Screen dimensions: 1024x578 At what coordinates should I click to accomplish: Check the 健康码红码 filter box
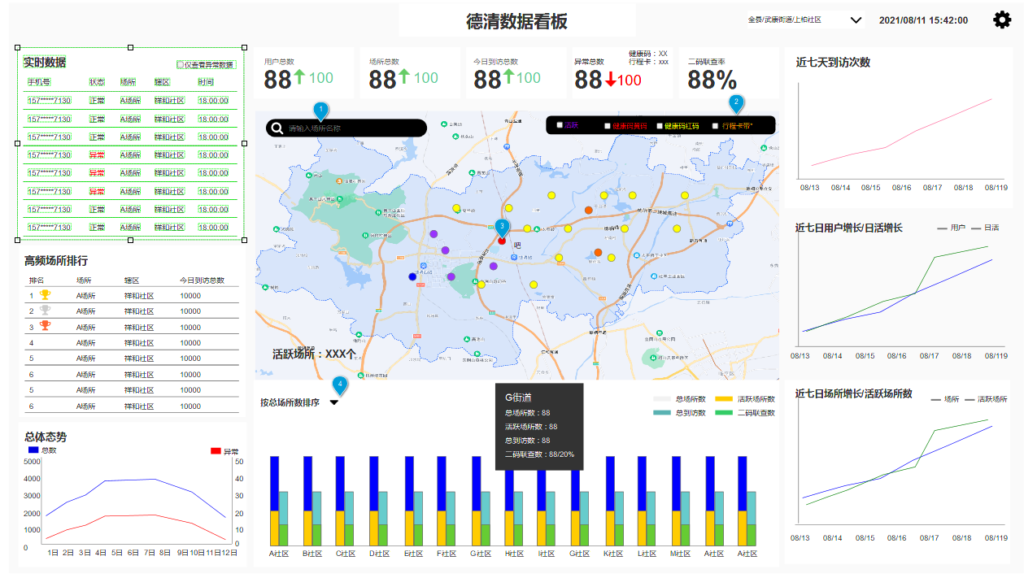[x=660, y=126]
